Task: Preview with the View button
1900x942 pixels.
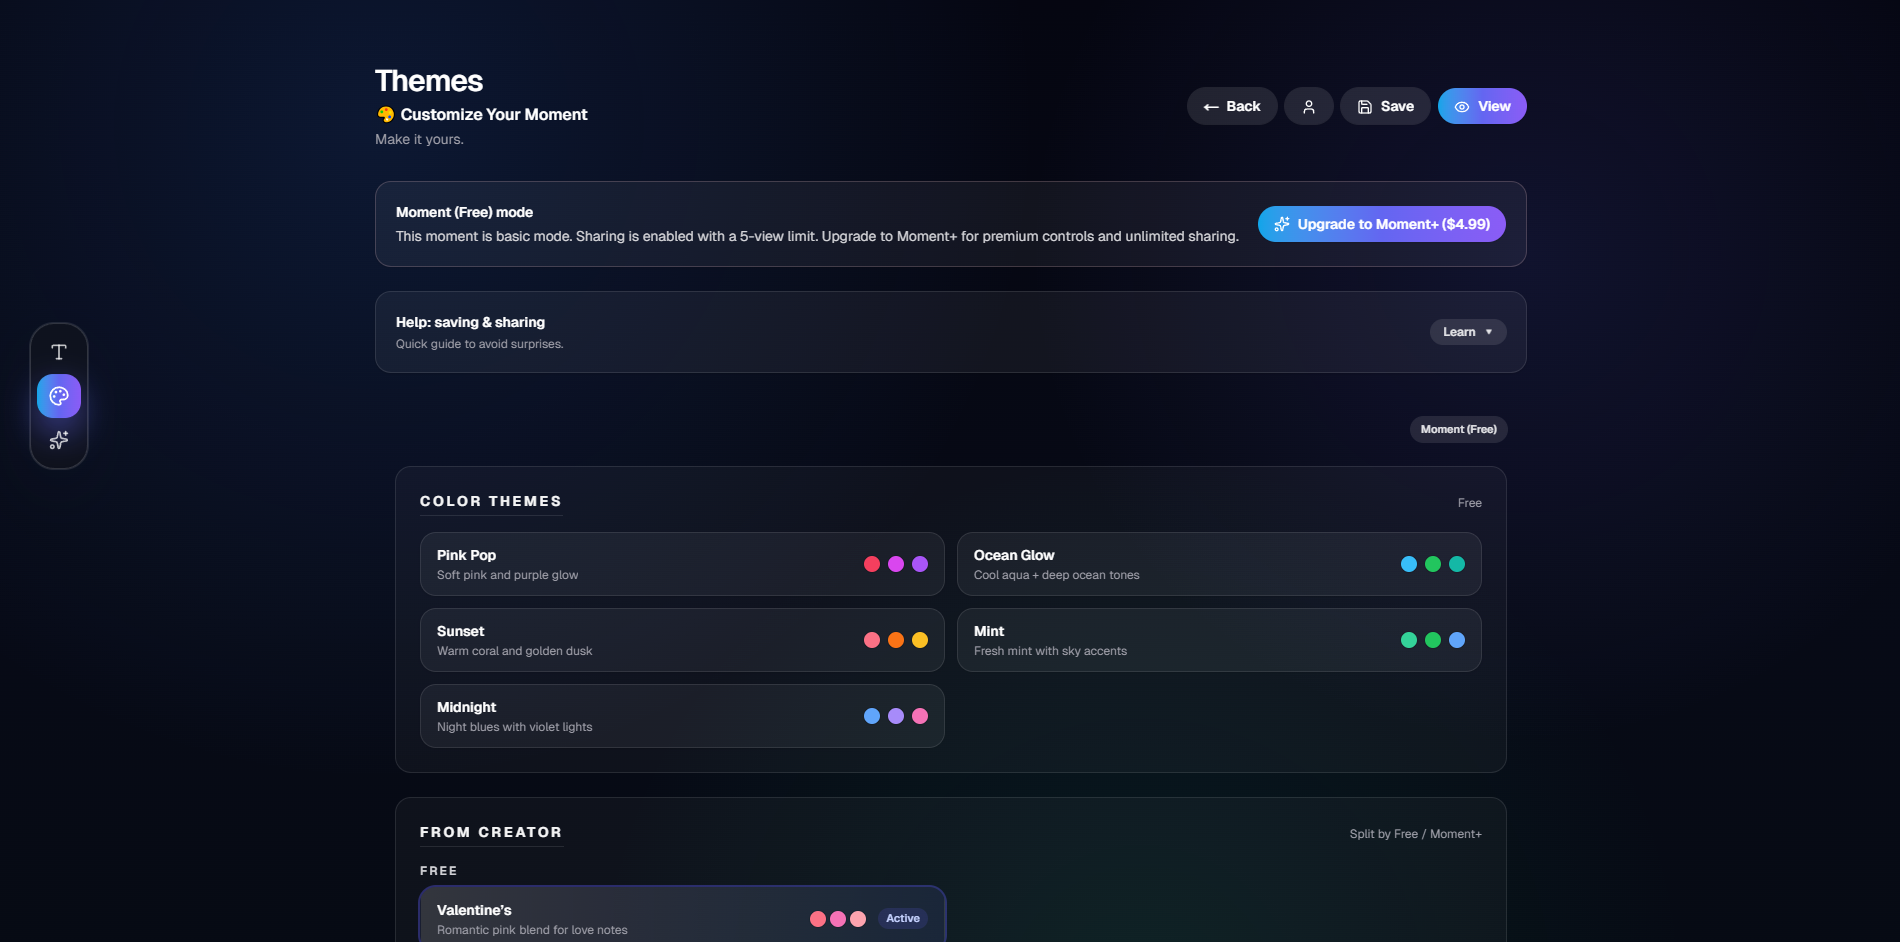Action: click(1482, 106)
